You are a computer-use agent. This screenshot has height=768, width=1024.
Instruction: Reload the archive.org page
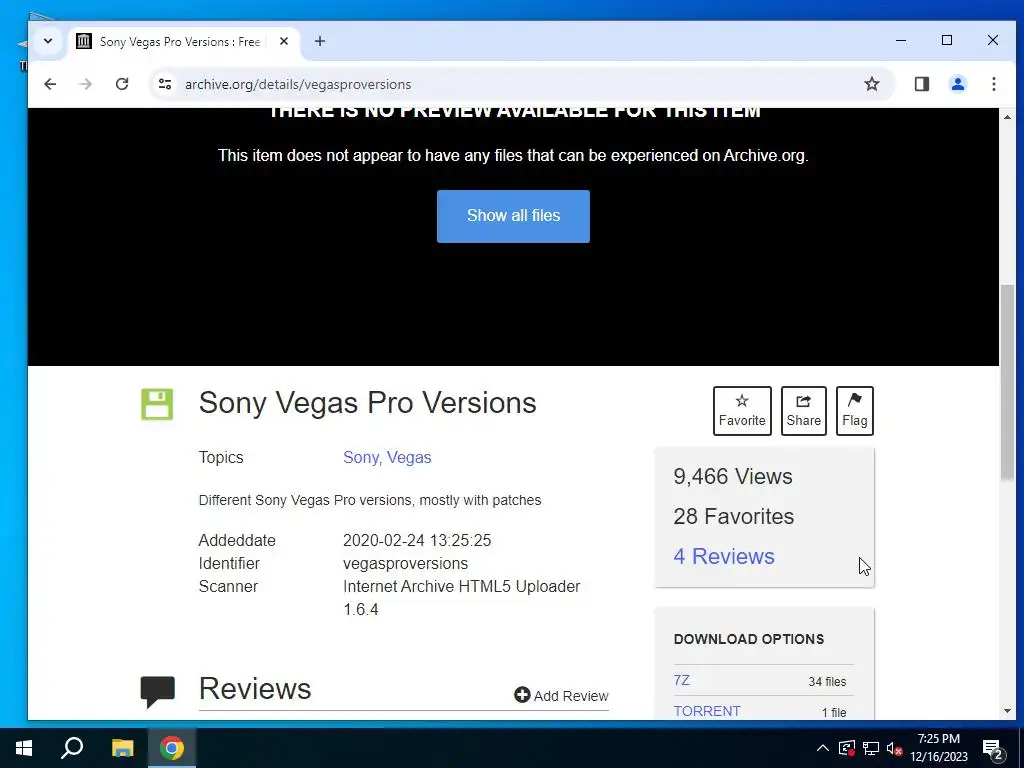(x=122, y=84)
